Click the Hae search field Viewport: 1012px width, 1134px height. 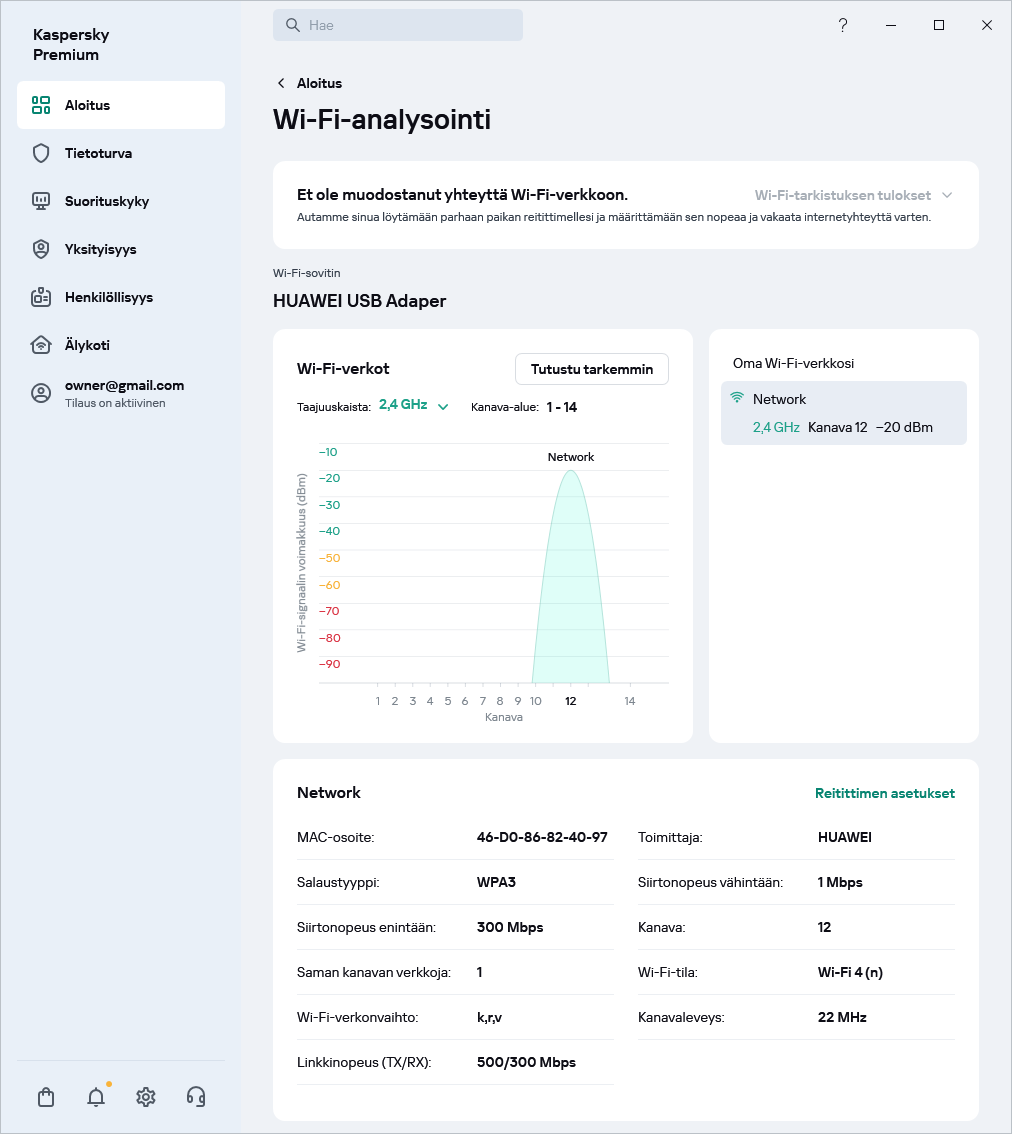(x=398, y=25)
